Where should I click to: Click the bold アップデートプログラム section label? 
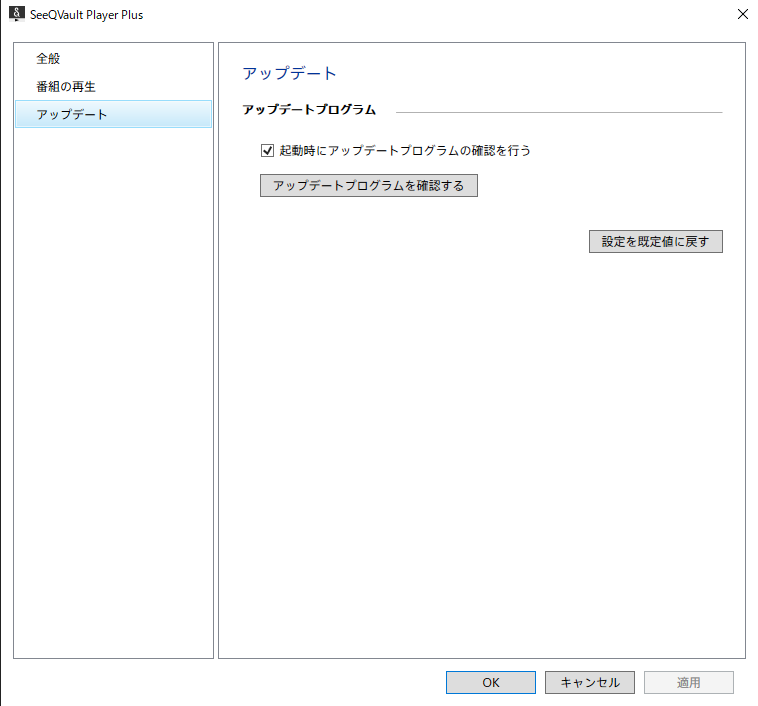[309, 109]
